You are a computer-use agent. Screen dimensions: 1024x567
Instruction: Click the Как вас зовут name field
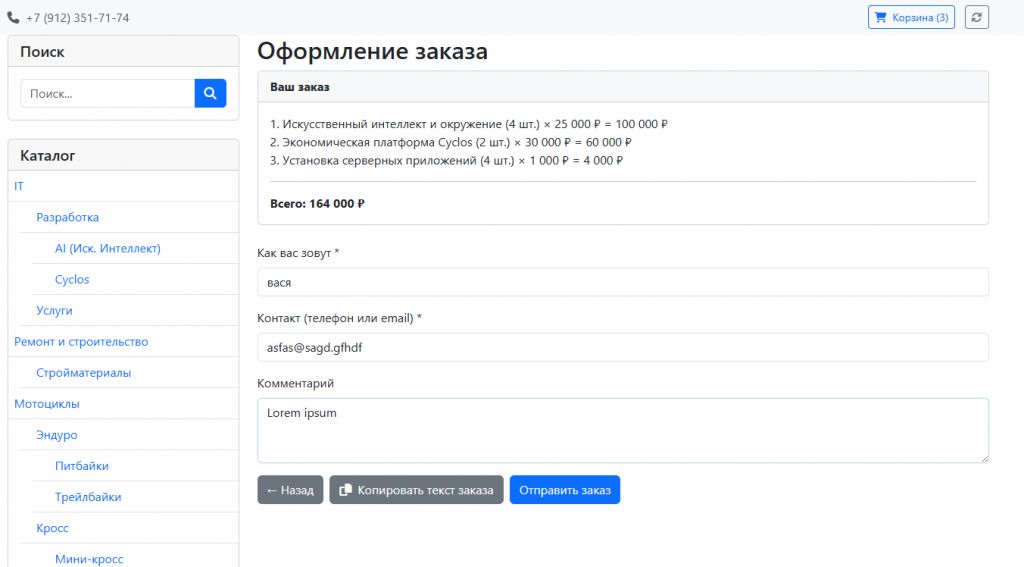(x=622, y=282)
